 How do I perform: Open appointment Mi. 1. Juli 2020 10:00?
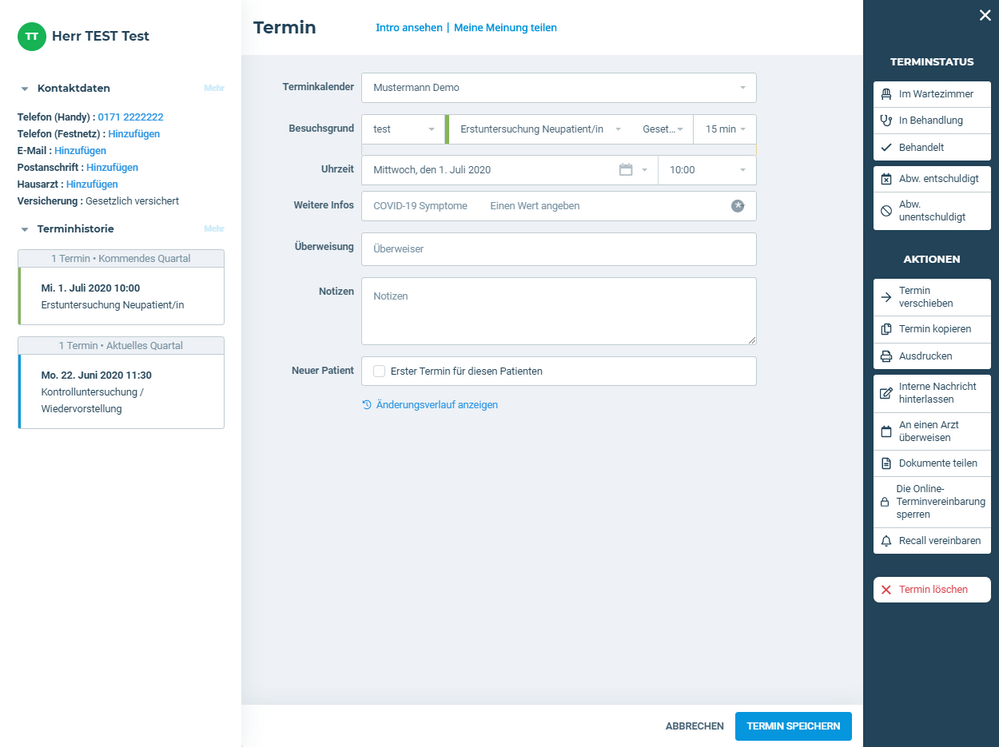[121, 296]
